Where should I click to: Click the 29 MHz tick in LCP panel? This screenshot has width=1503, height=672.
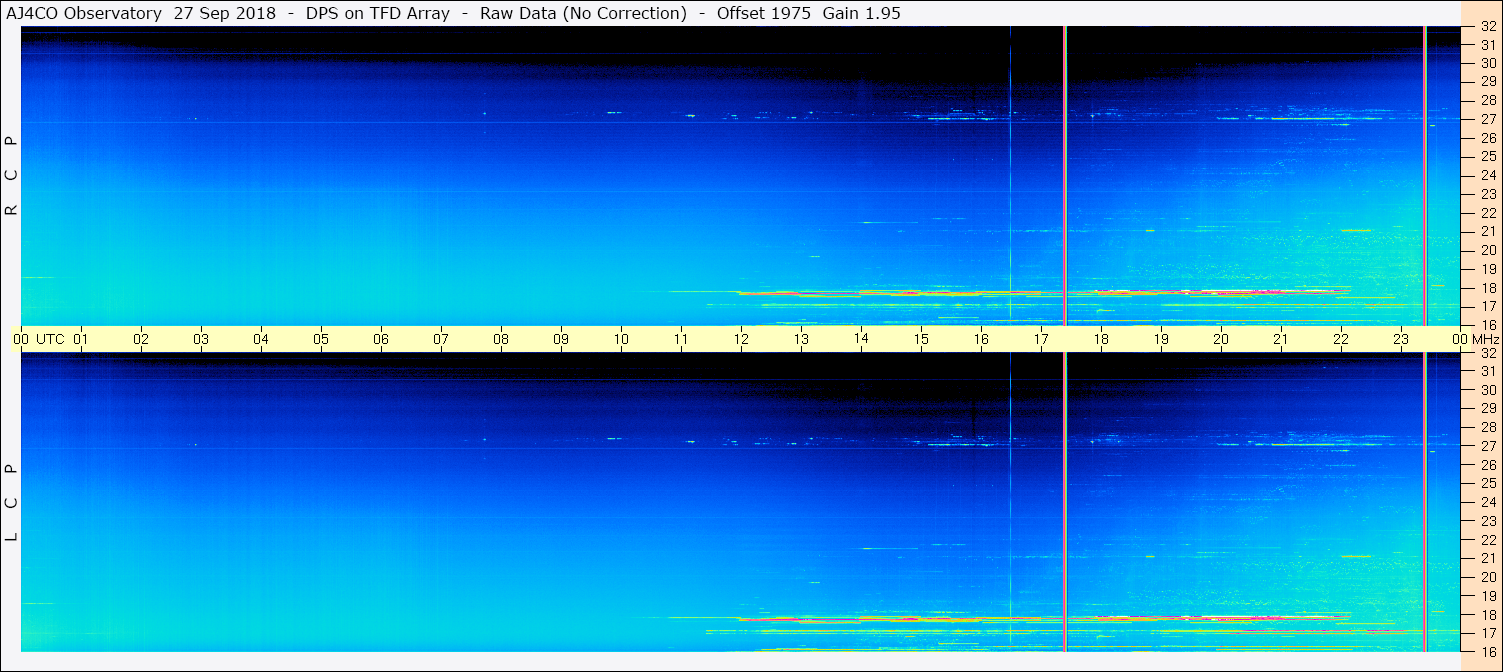pyautogui.click(x=1487, y=408)
